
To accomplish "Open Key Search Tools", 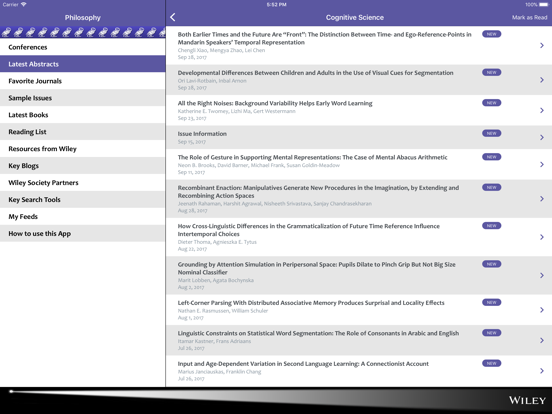I will pos(83,199).
